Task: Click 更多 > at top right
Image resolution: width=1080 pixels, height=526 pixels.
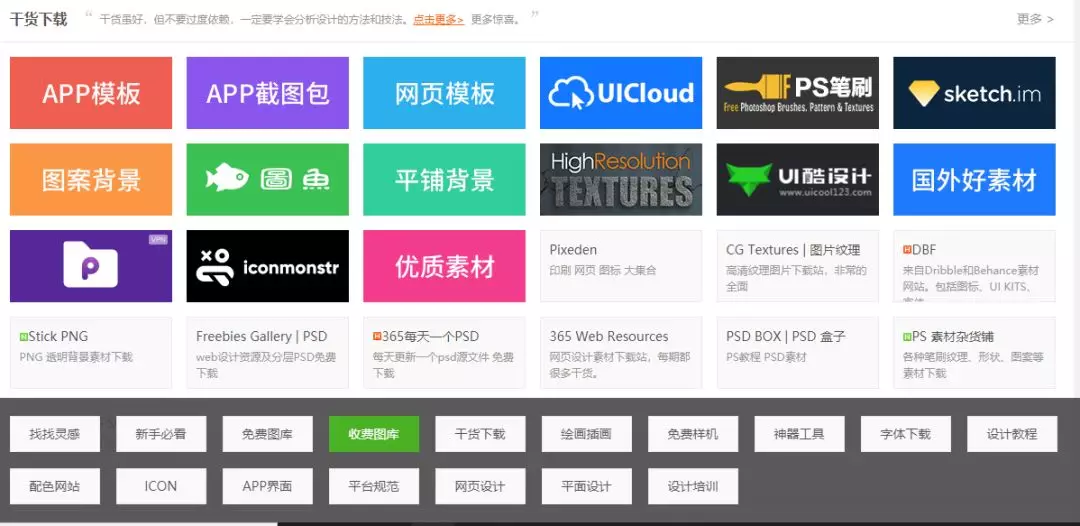Action: 1035,19
